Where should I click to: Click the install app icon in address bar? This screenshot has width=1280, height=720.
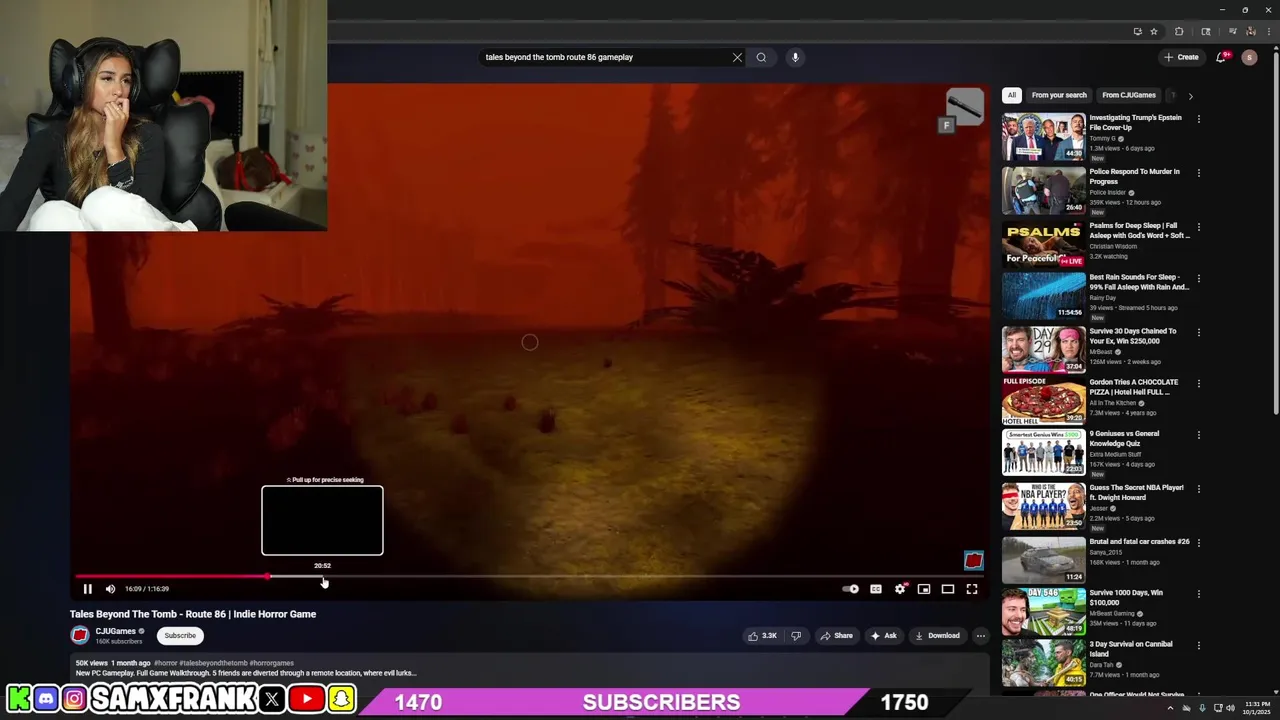pyautogui.click(x=1137, y=31)
